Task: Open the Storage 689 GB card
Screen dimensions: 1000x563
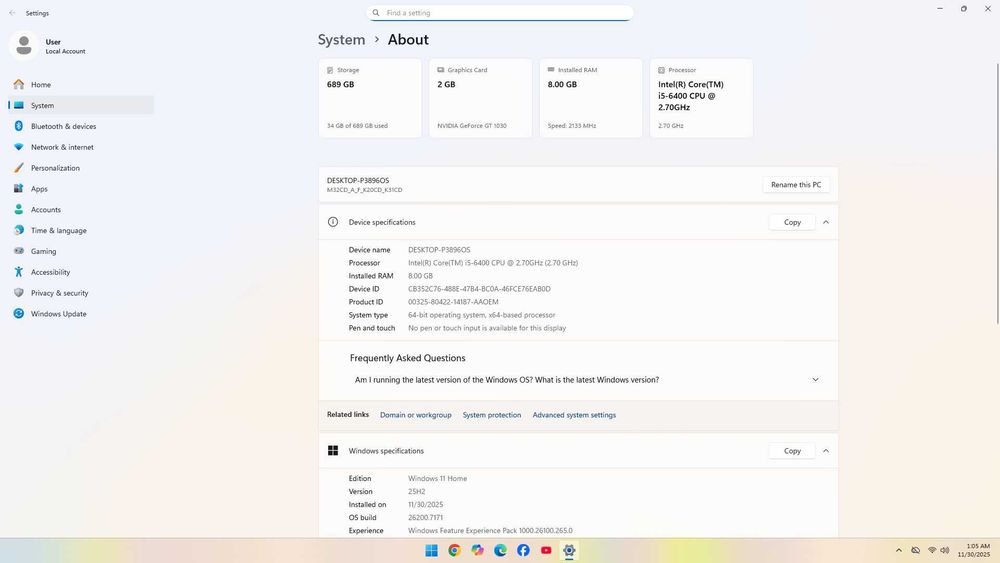Action: (x=370, y=98)
